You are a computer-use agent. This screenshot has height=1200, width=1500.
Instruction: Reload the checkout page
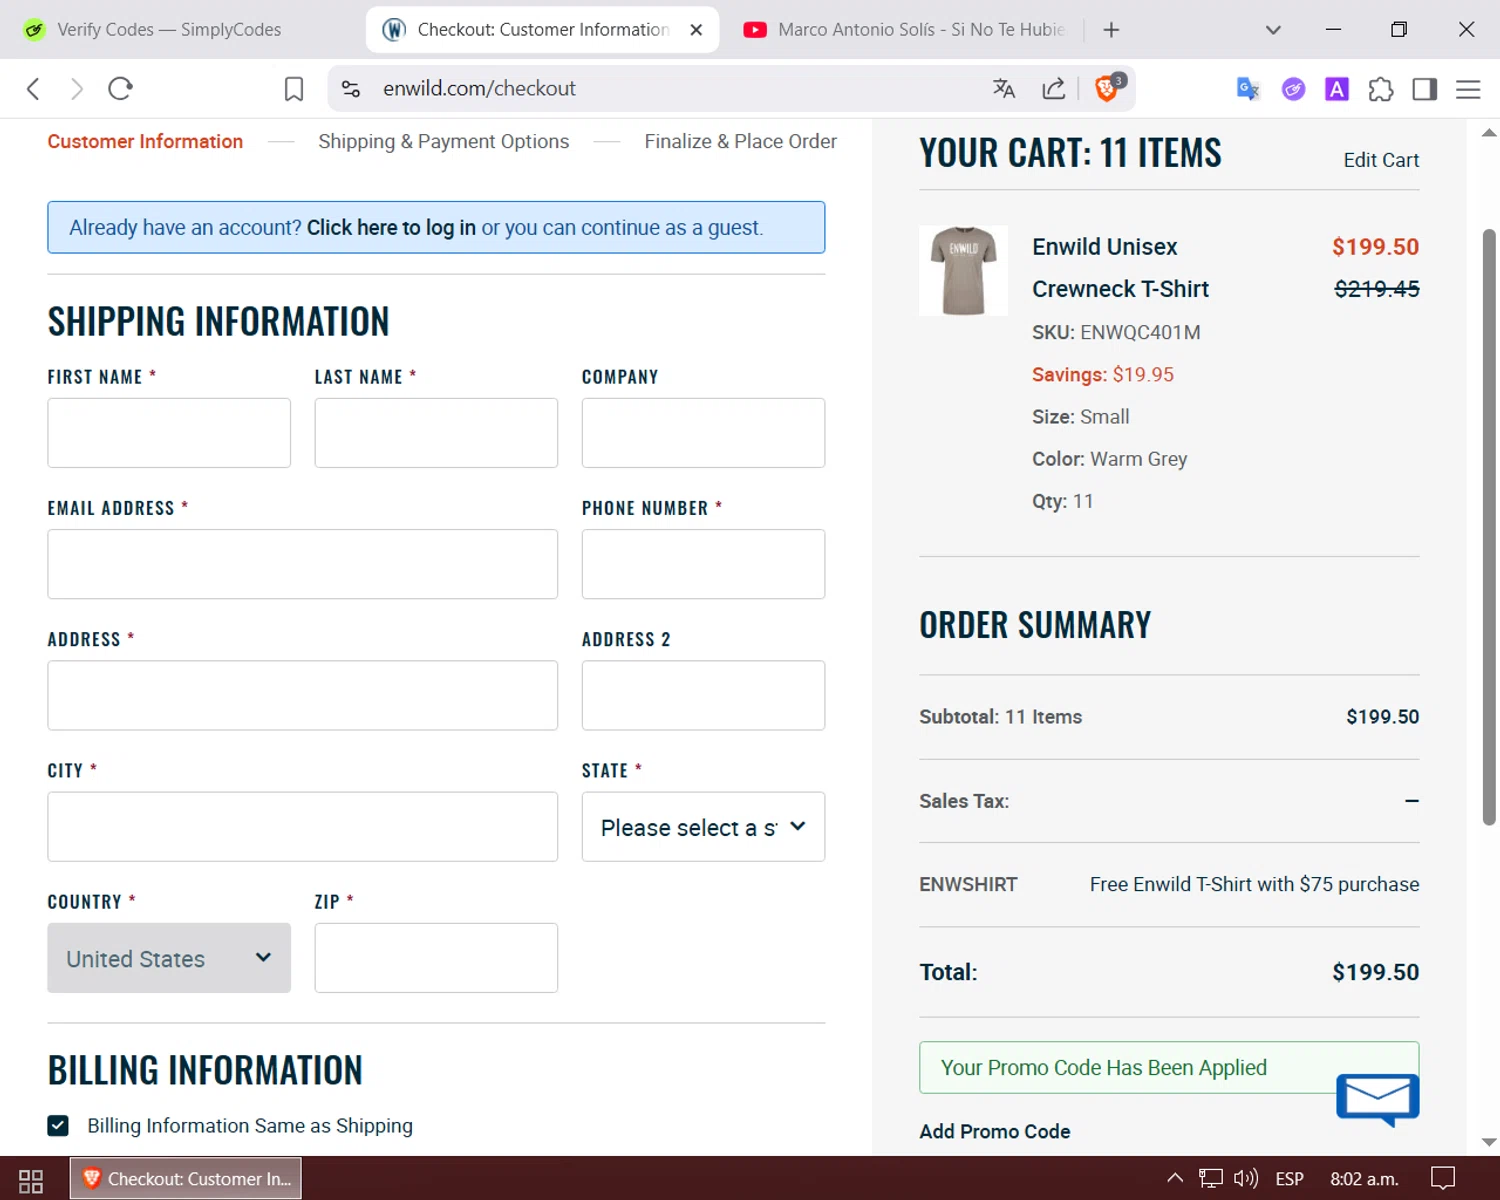(121, 89)
